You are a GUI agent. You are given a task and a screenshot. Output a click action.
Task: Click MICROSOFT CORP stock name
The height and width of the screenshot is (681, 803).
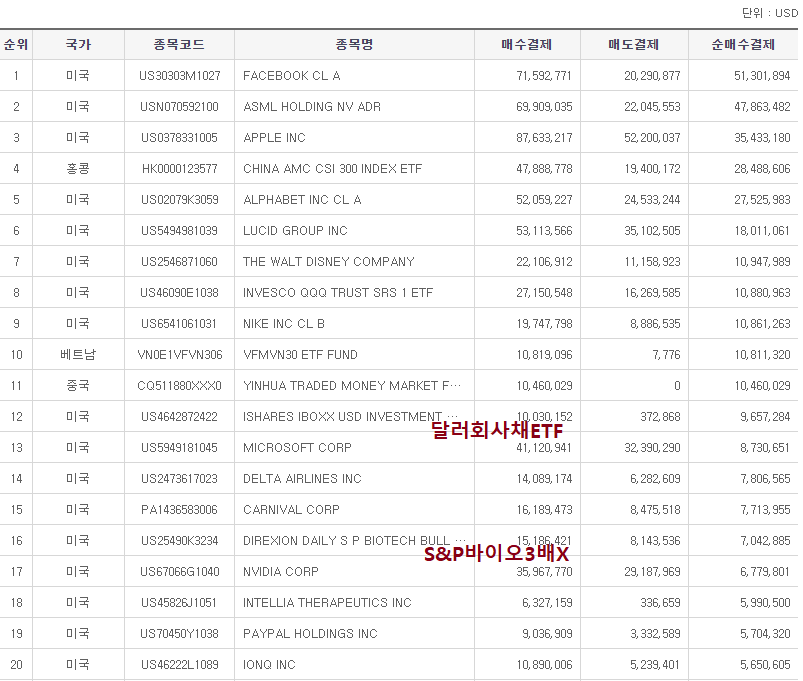pyautogui.click(x=297, y=448)
